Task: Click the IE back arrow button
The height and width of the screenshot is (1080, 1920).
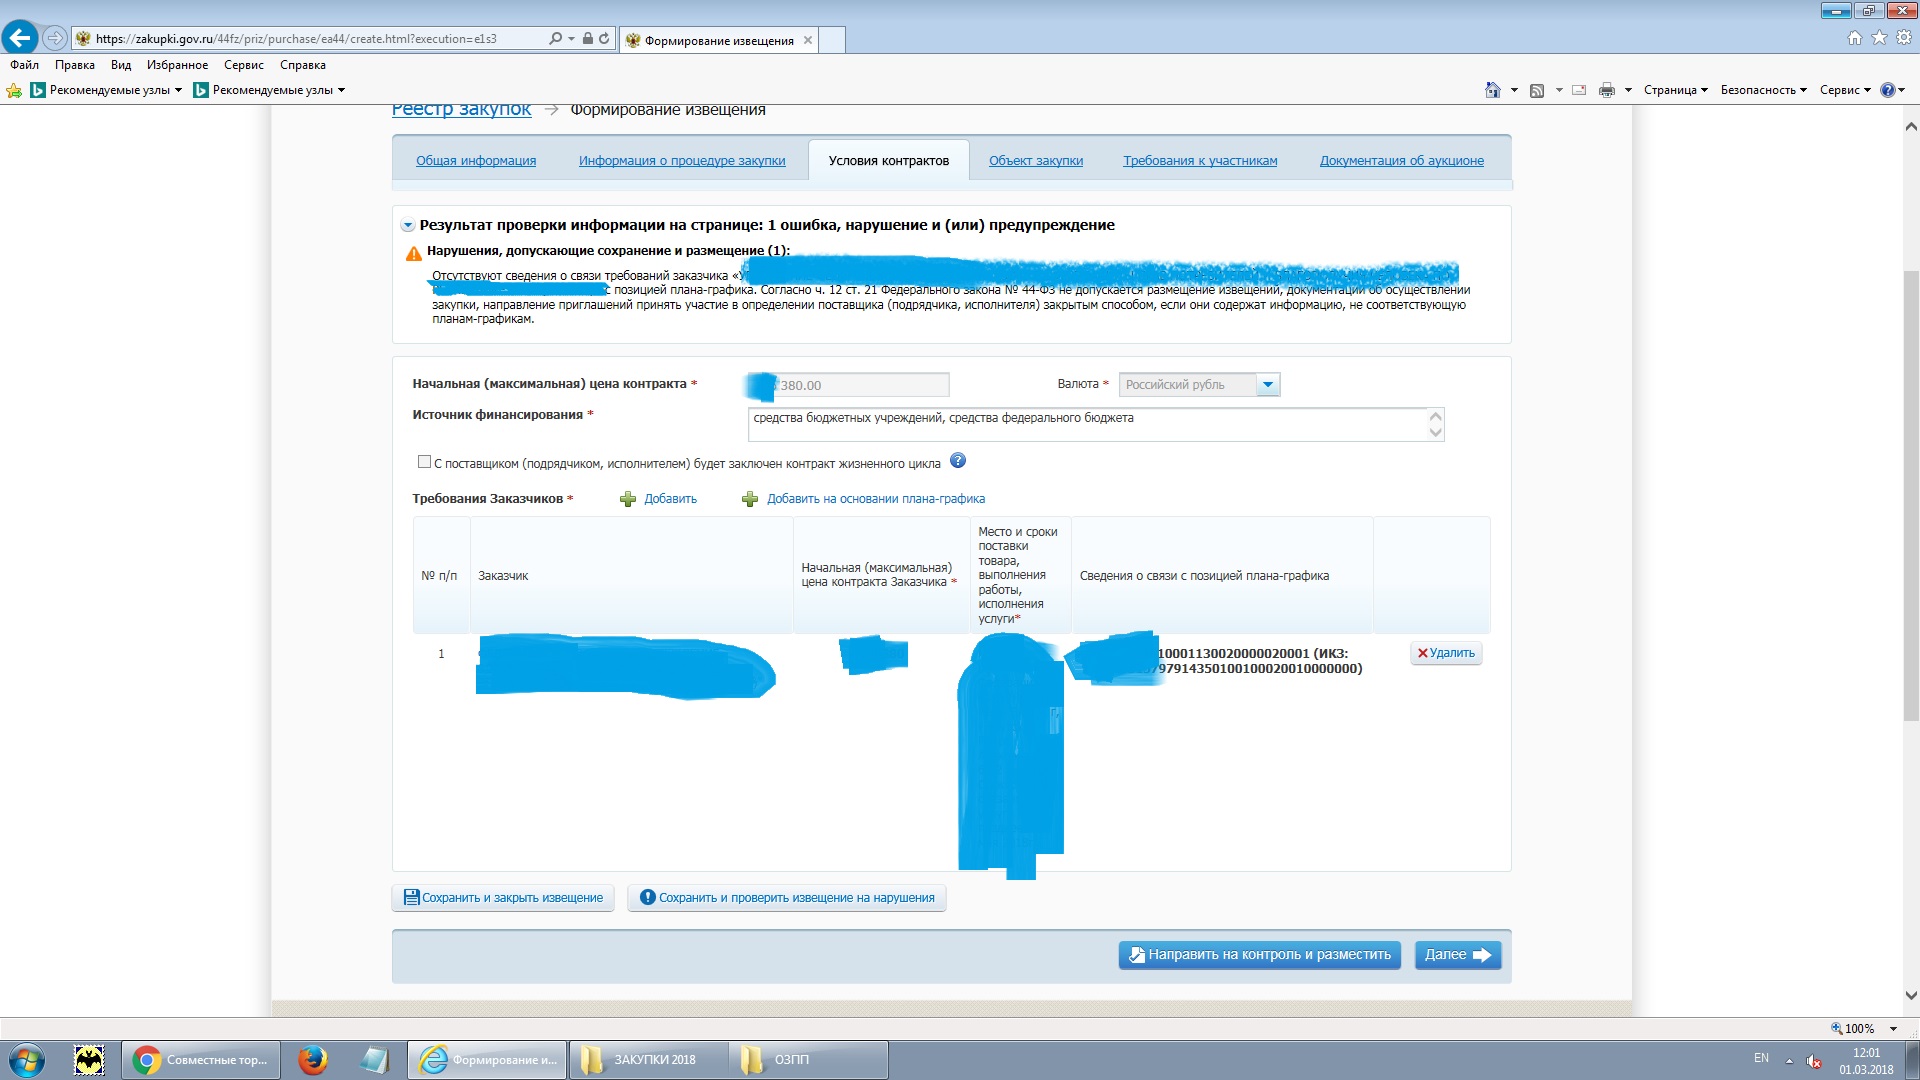Action: coord(20,38)
